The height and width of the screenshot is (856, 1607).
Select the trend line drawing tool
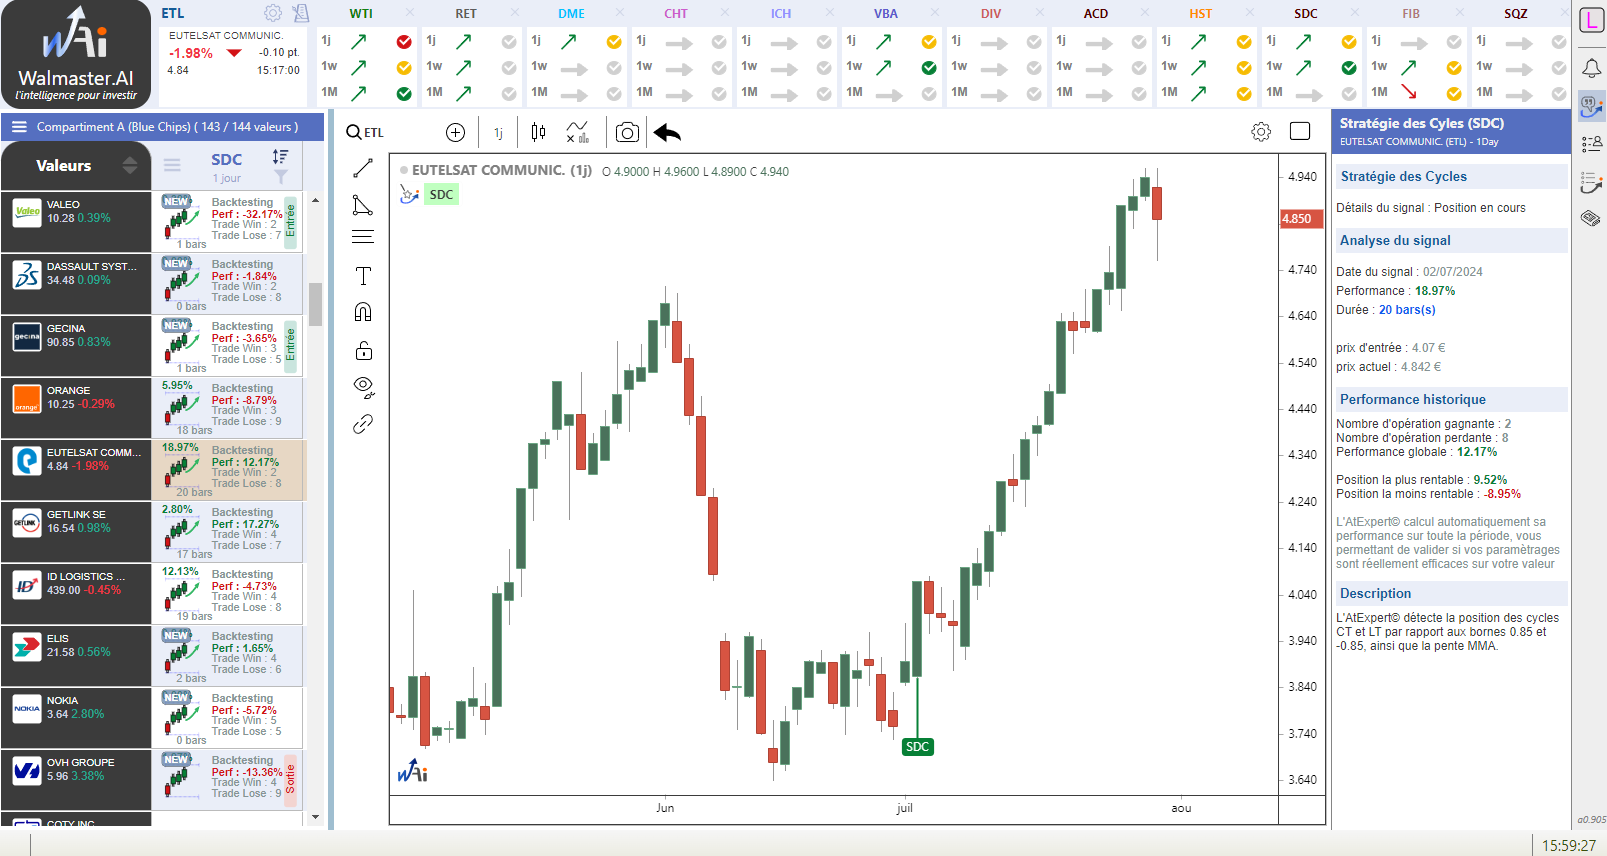pos(363,168)
